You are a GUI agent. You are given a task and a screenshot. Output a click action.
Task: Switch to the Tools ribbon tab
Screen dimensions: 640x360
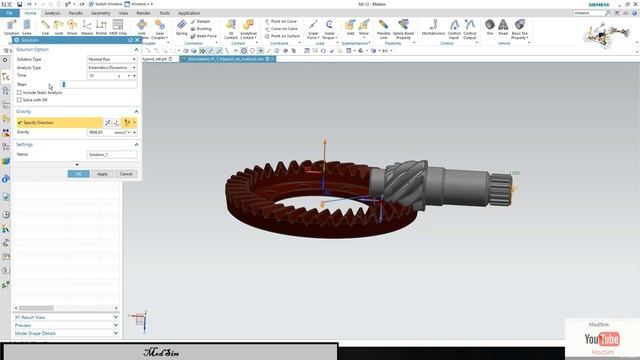coord(164,13)
